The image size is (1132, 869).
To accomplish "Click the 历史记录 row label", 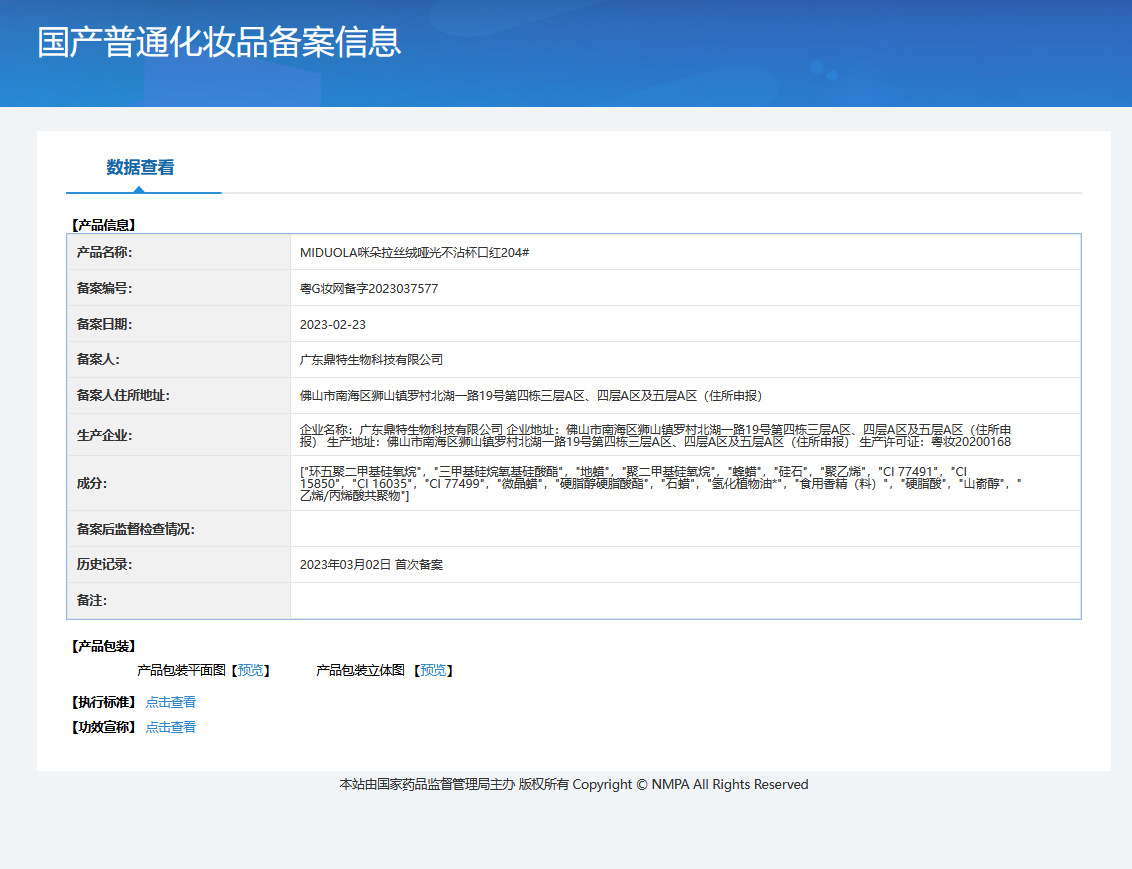I will click(x=104, y=564).
